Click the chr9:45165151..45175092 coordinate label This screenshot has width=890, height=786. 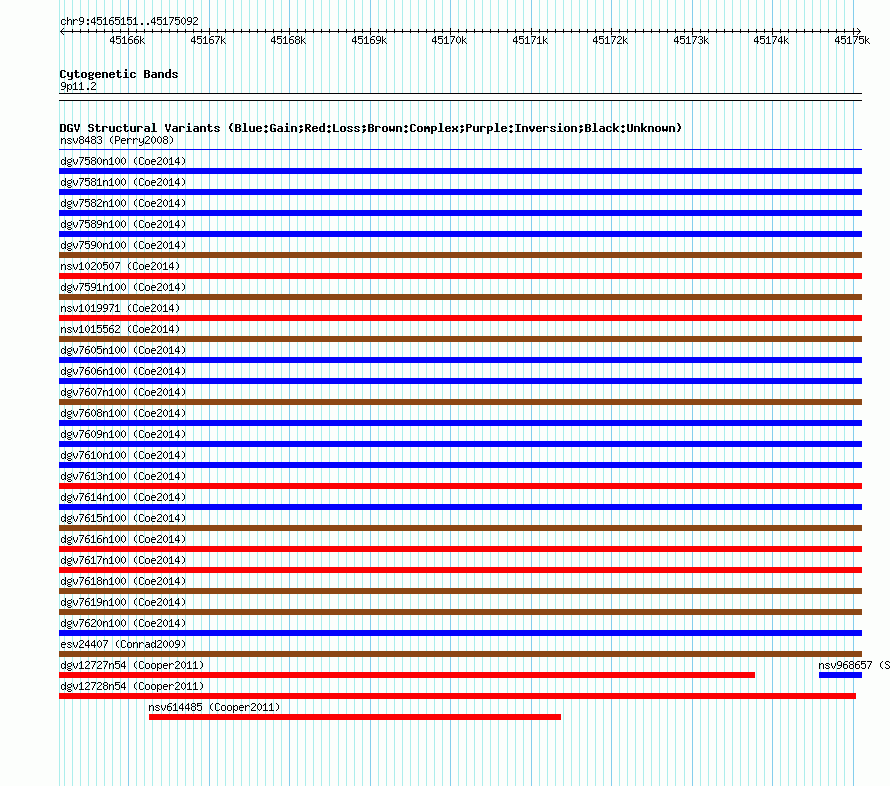(129, 21)
